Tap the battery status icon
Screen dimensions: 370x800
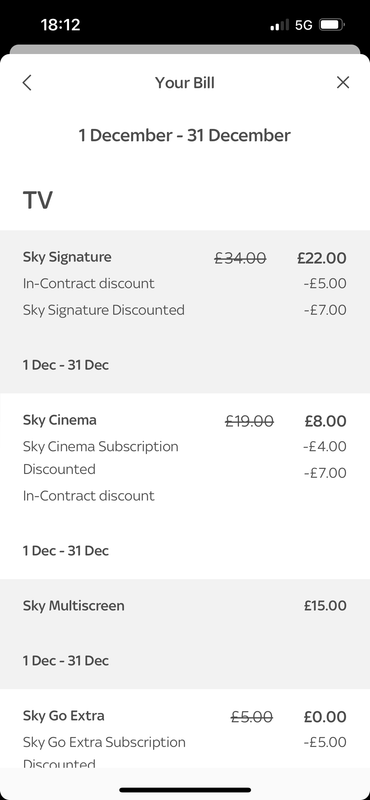coord(332,25)
